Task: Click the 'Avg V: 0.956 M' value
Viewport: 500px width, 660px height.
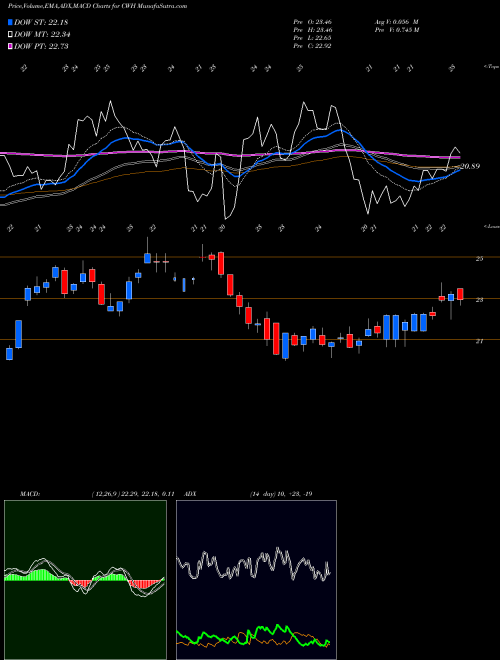Action: click(396, 22)
